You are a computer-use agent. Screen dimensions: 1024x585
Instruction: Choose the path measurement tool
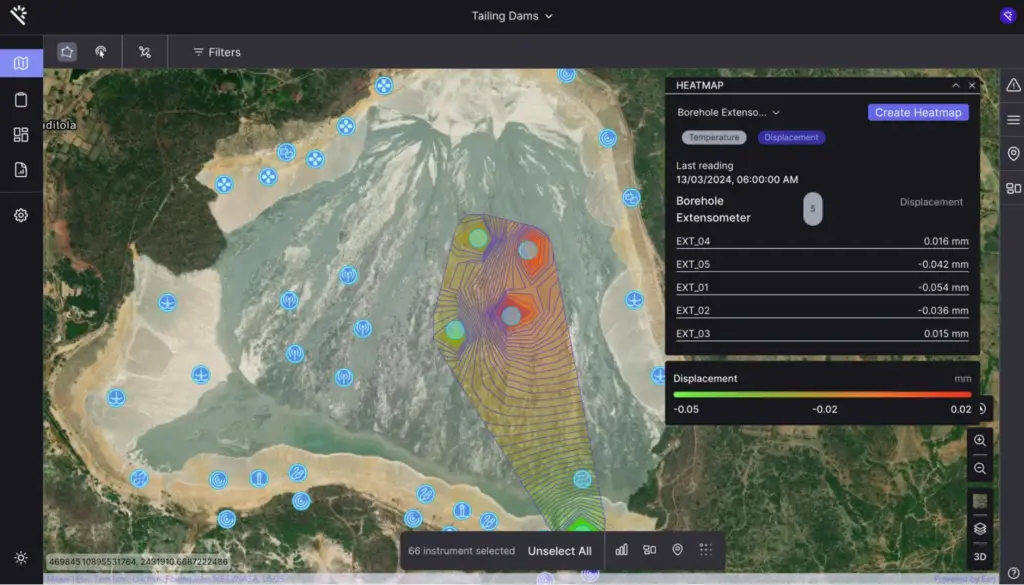tap(145, 52)
